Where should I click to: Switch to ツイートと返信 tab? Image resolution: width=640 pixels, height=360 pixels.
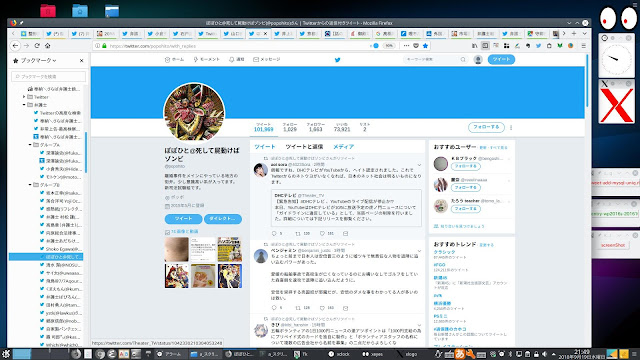point(304,147)
